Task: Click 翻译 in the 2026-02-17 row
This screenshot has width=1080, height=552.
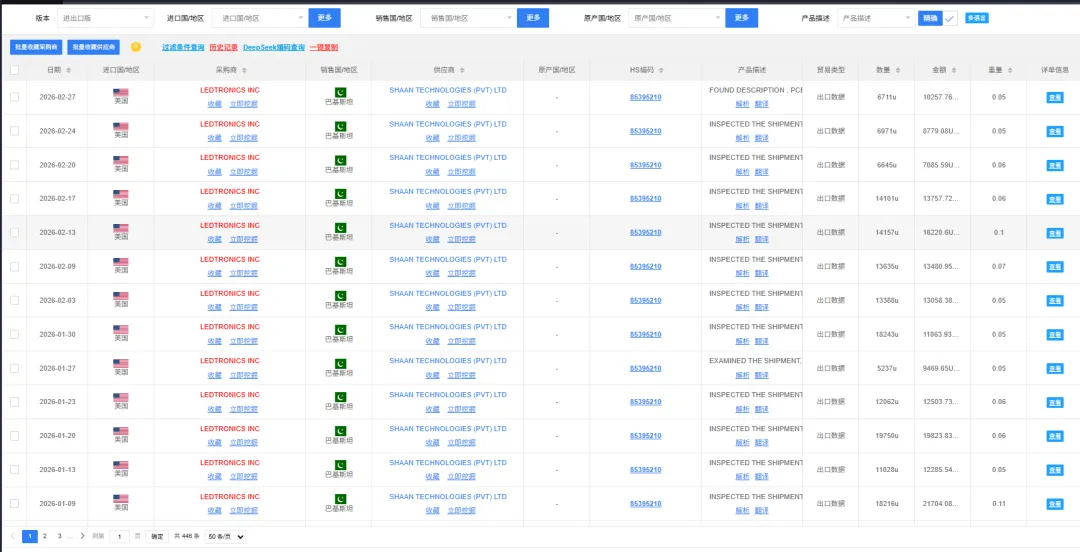Action: click(x=762, y=205)
